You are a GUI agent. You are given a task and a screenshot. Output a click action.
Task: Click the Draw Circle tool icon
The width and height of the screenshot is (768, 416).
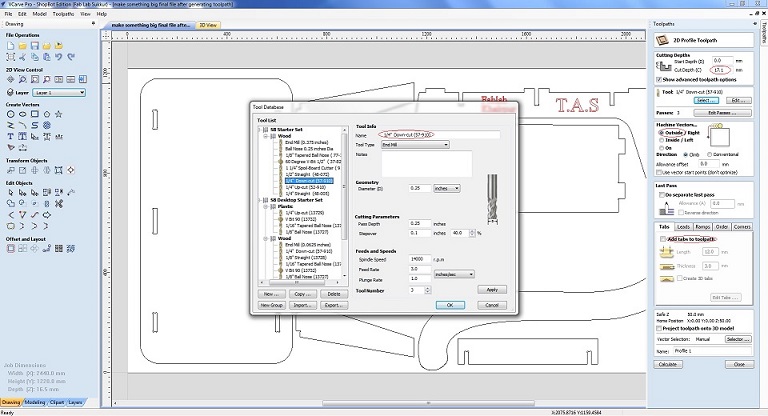coord(10,115)
